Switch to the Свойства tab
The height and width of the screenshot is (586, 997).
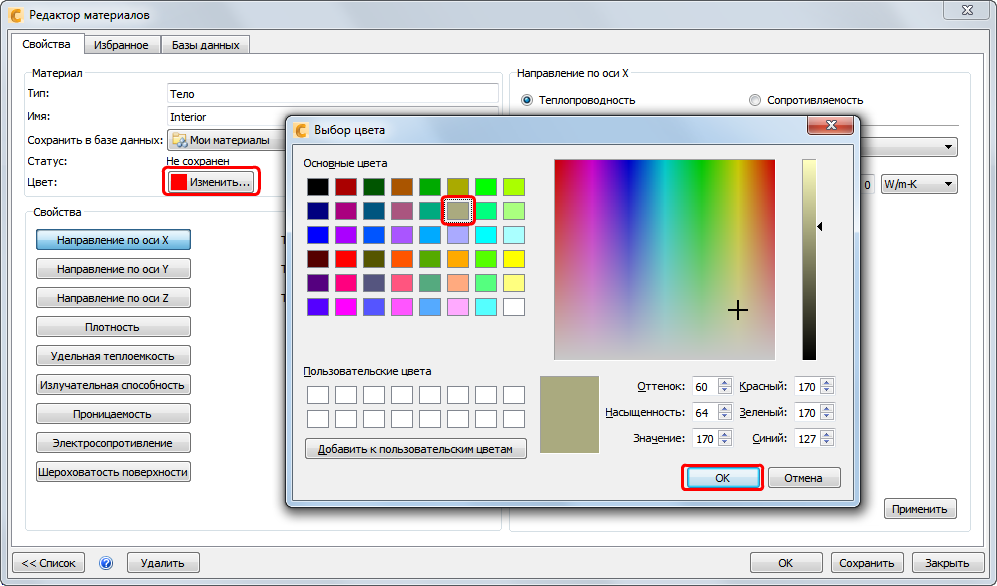46,44
